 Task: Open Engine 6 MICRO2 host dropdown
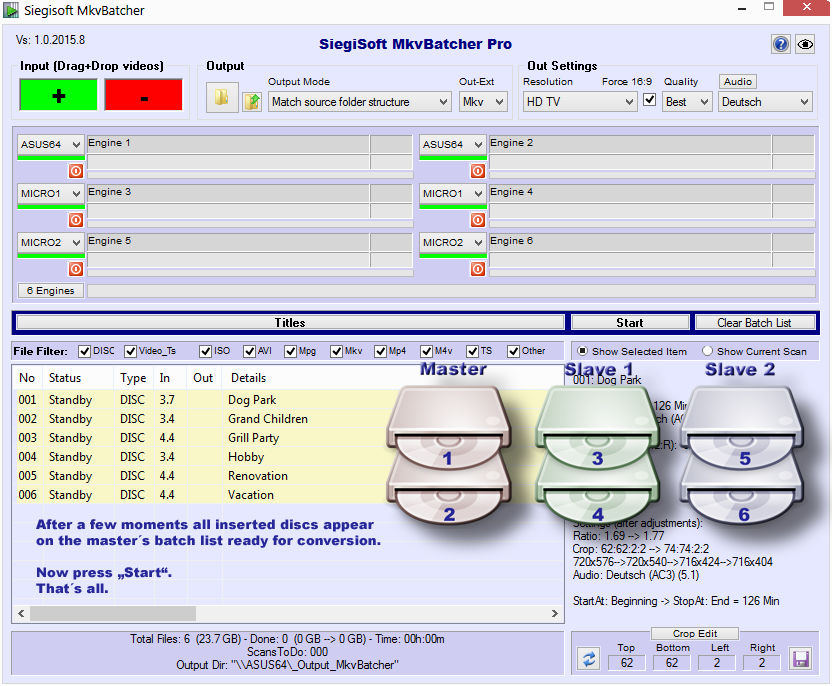(453, 242)
